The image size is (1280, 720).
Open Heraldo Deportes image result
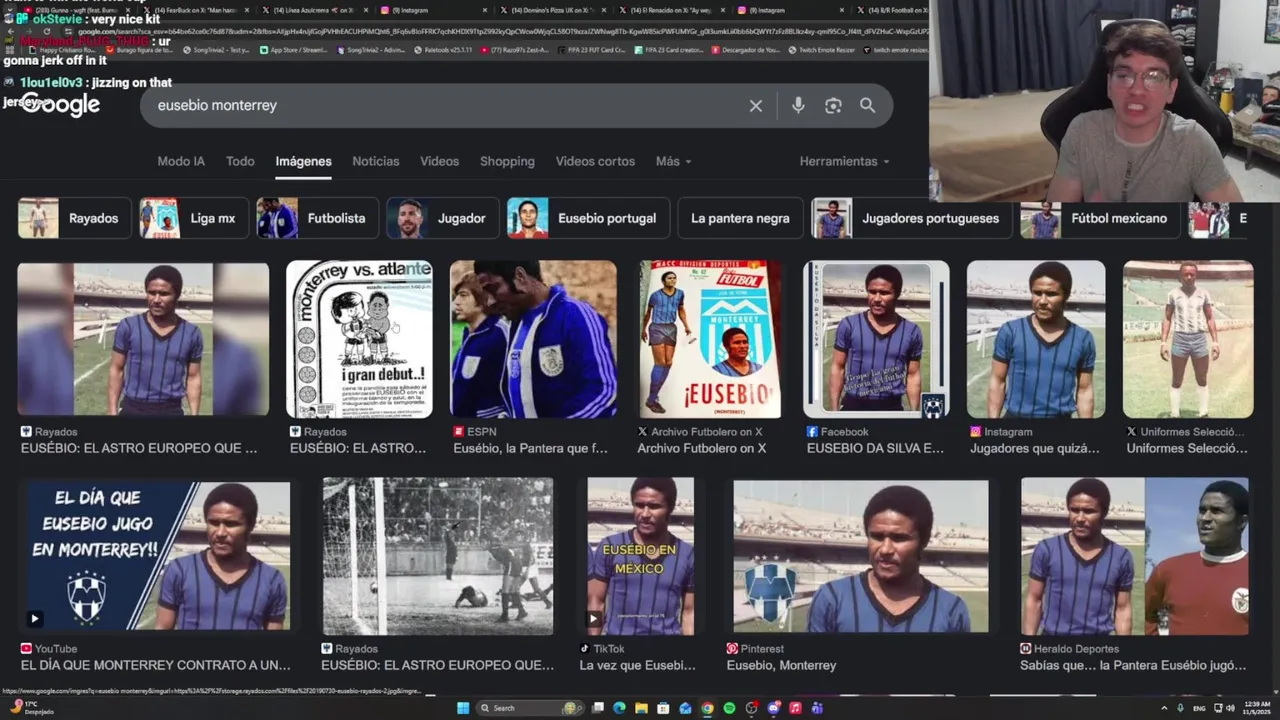(x=1135, y=557)
